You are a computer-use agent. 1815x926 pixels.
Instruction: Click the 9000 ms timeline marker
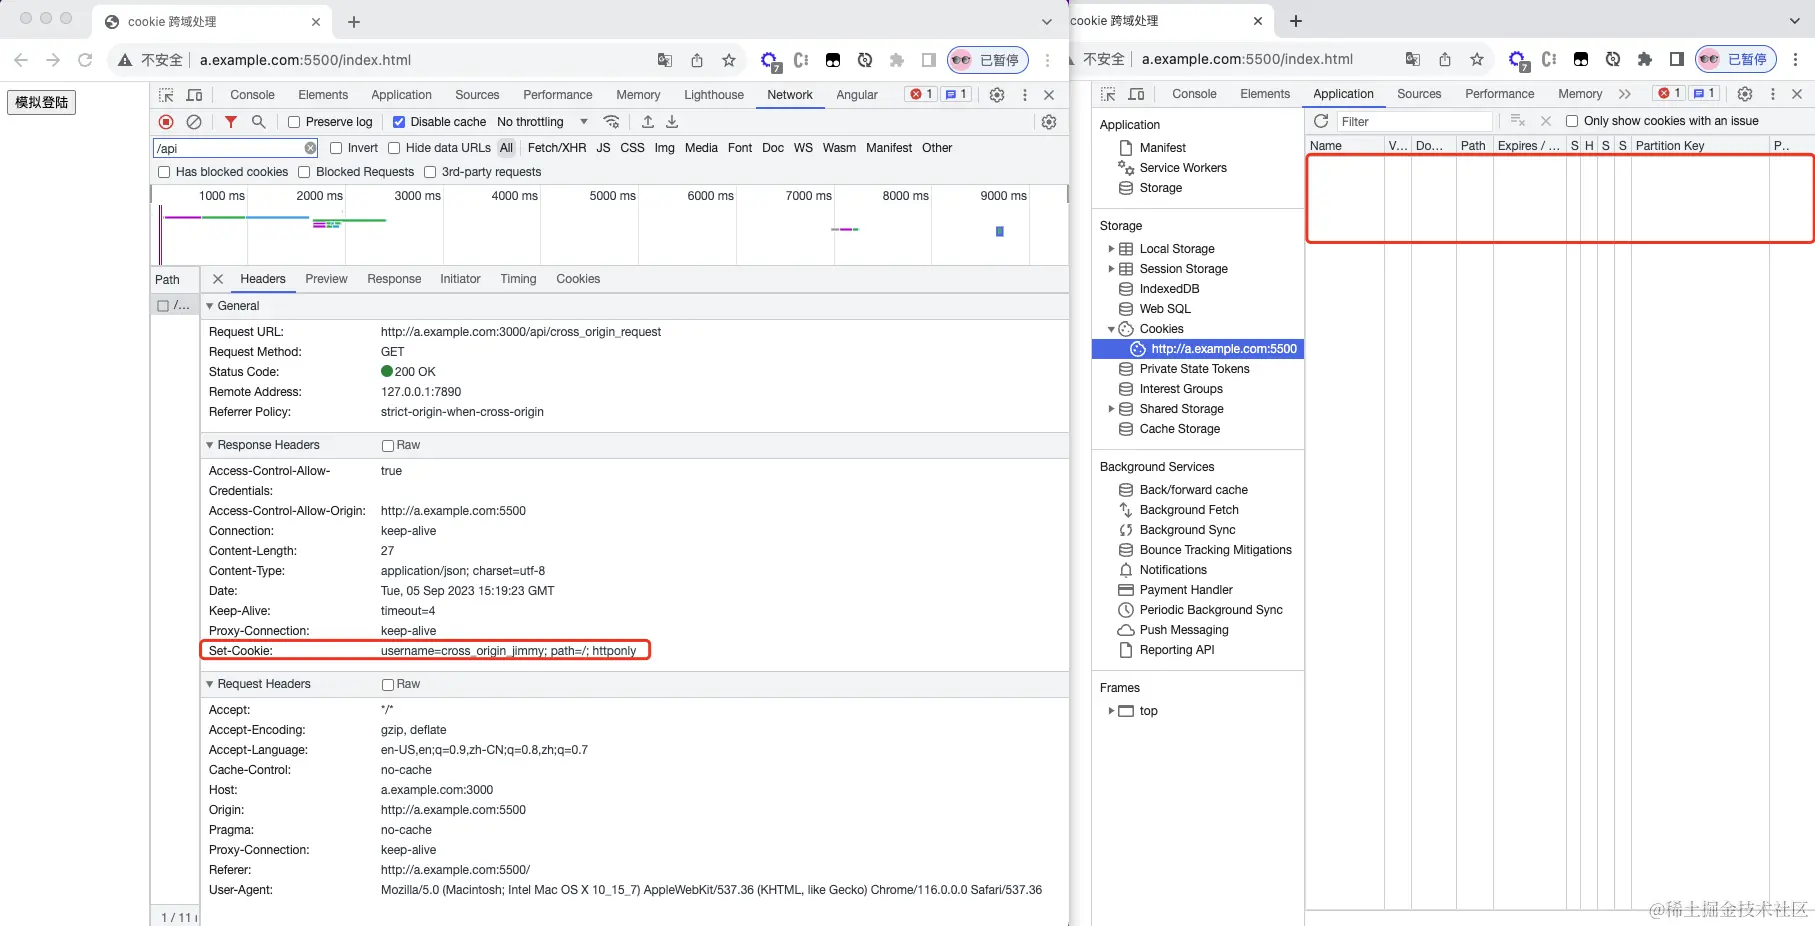[1003, 196]
